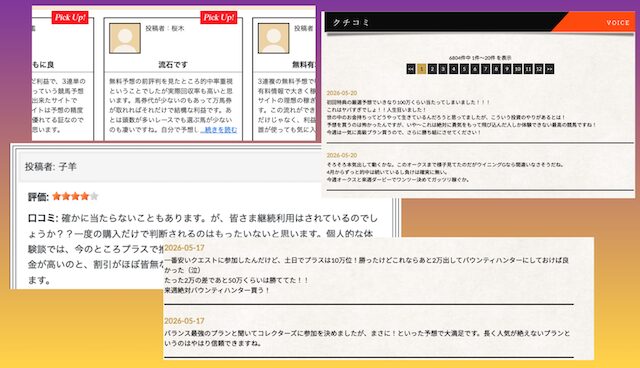This screenshot has width=640, height=368.
Task: Click the 2026-05-17 date above the クエスト review
Action: point(184,248)
